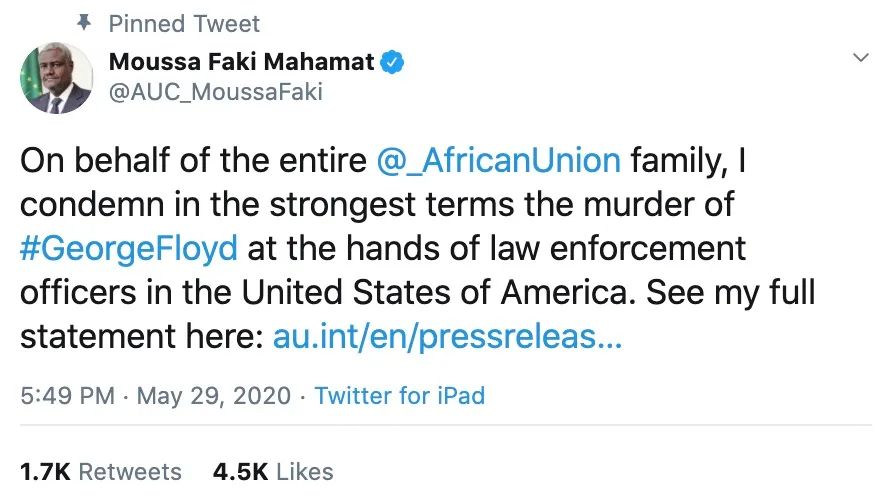Follow the au.int press release link
The width and height of the screenshot is (884, 504).
coord(447,337)
